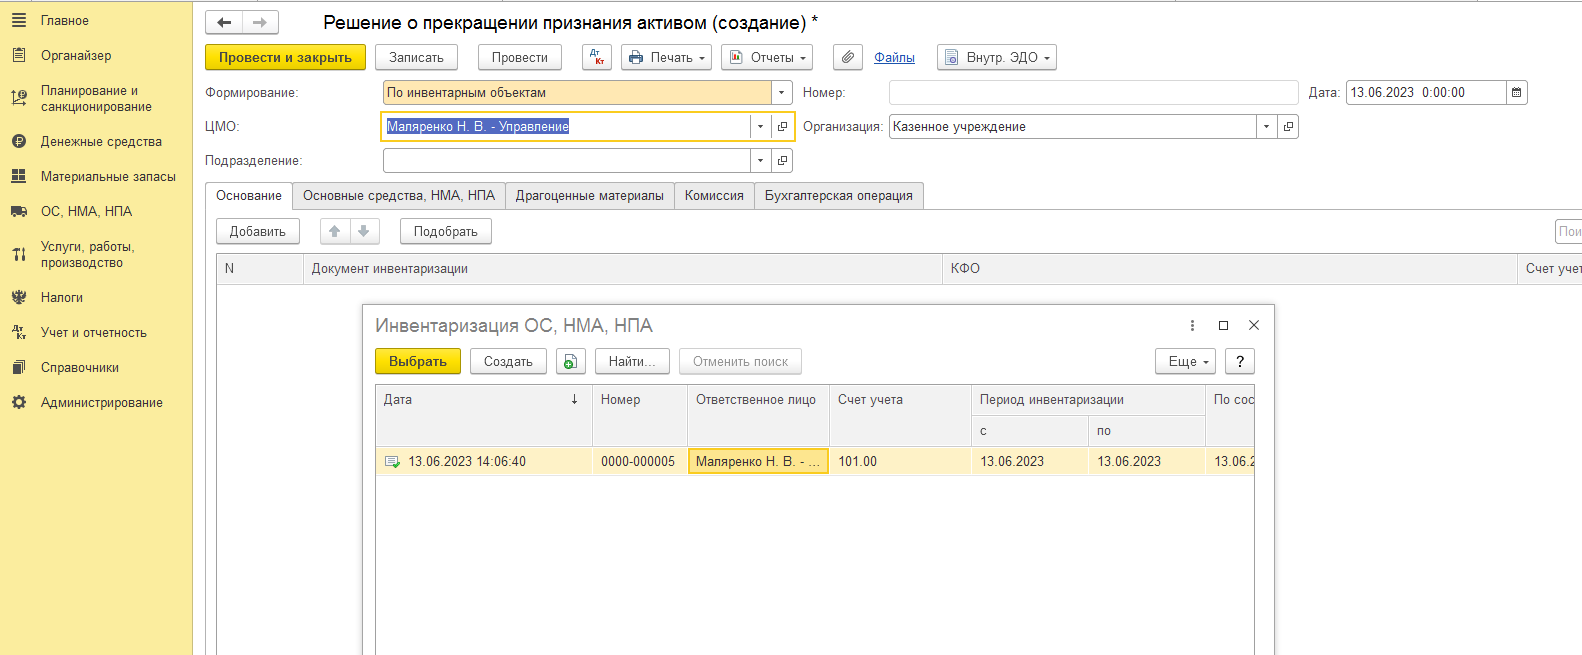Click the Подобрать button
This screenshot has height=655, width=1582.
tap(446, 231)
